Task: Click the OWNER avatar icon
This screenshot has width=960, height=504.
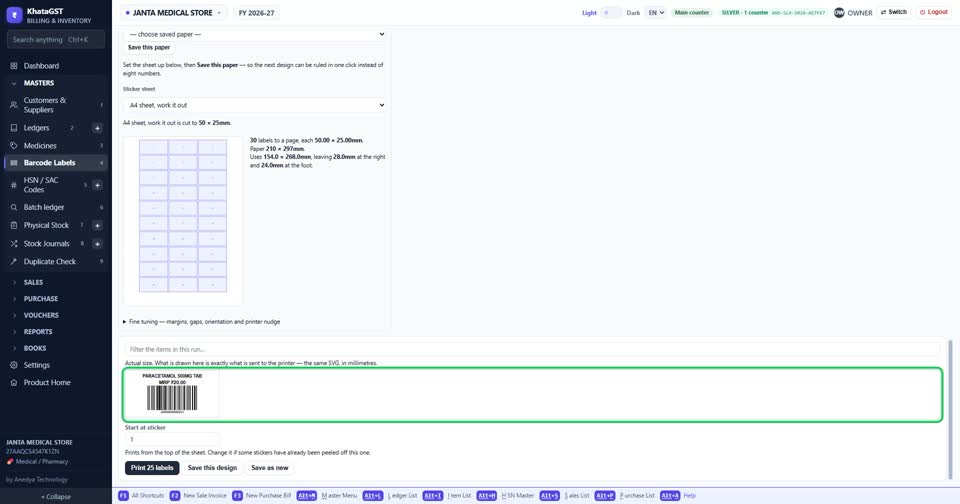Action: [839, 12]
